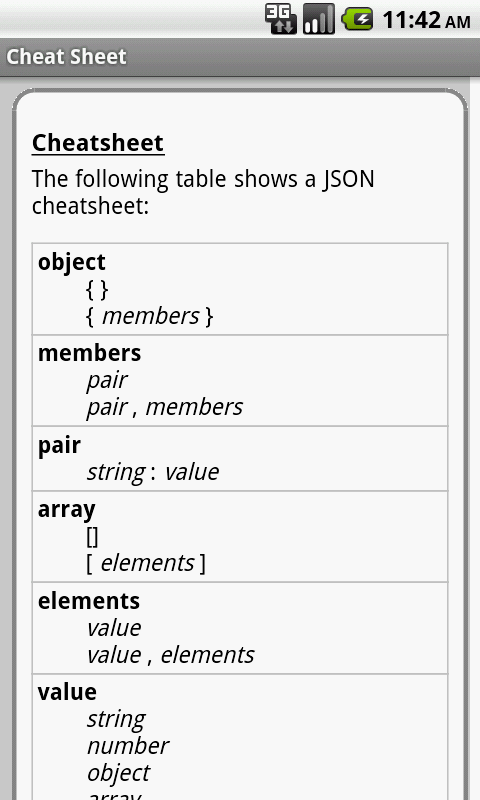
Task: Select the bold elements term
Action: (89, 601)
